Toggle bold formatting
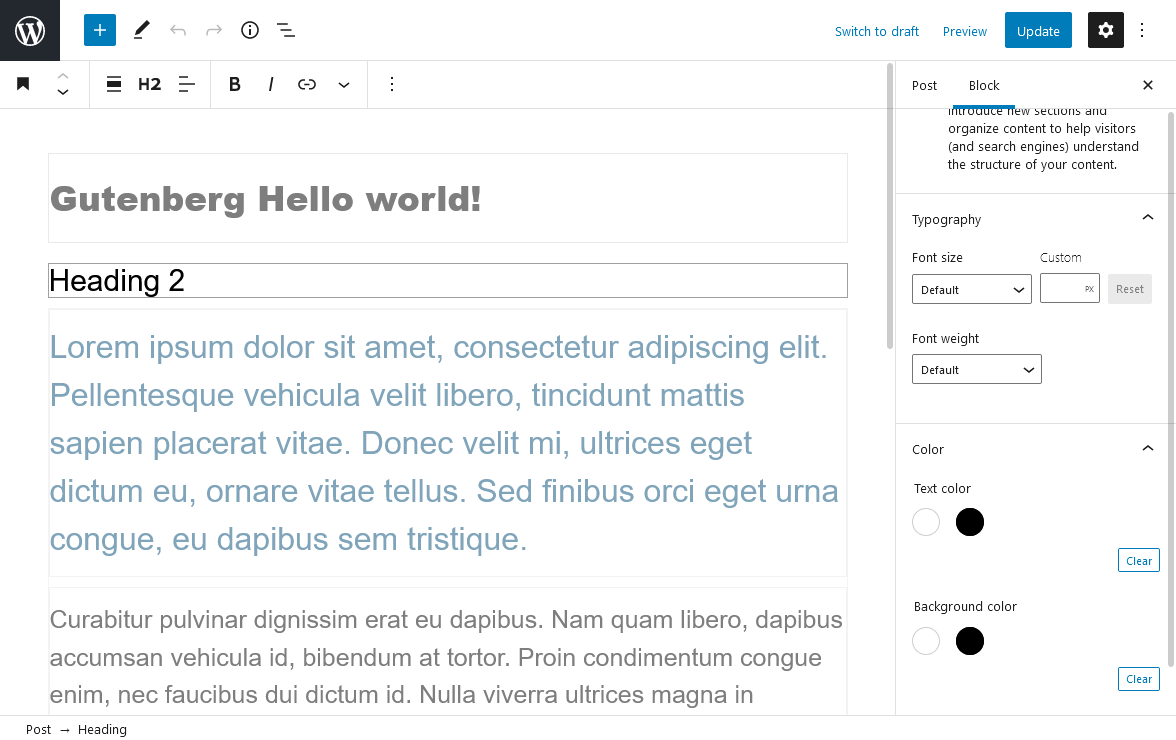Screen dimensions: 1176x740 tap(235, 84)
